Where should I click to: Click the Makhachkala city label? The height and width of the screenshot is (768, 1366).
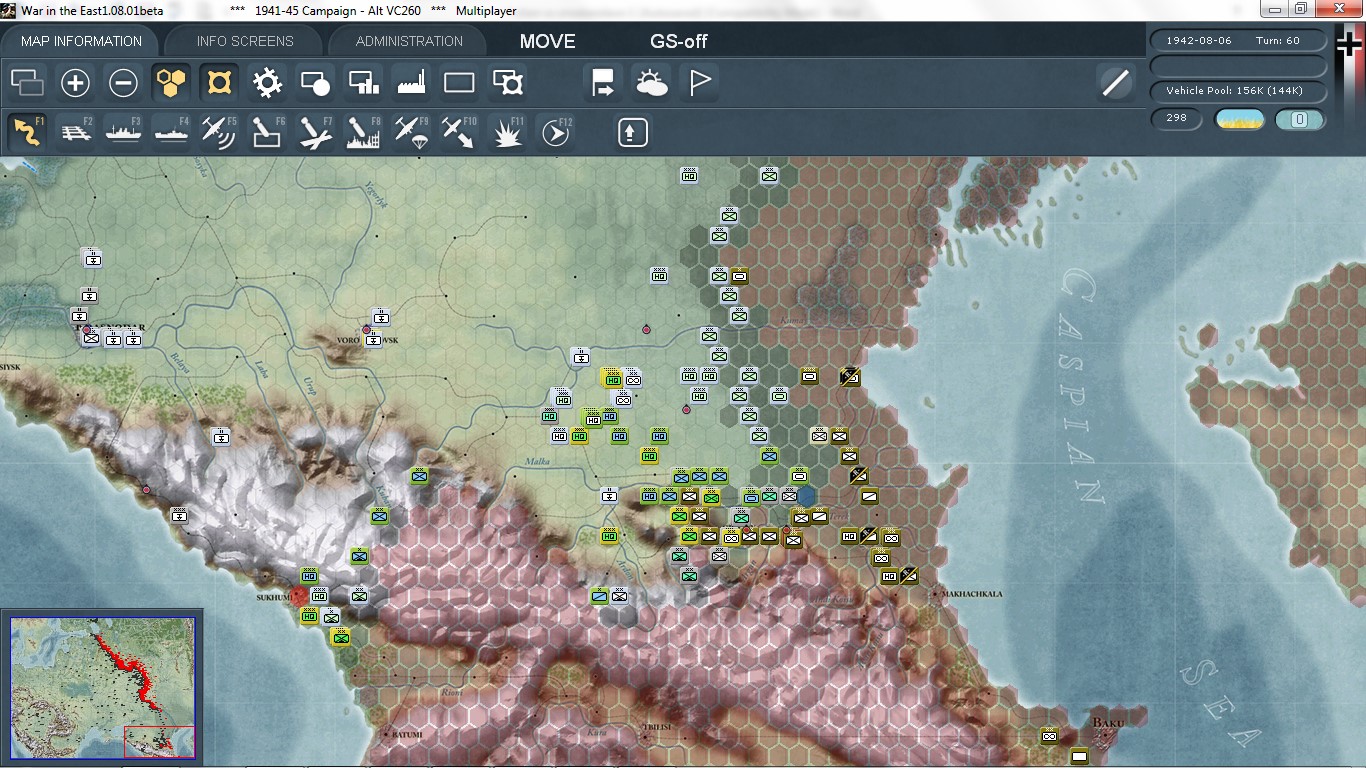click(971, 594)
